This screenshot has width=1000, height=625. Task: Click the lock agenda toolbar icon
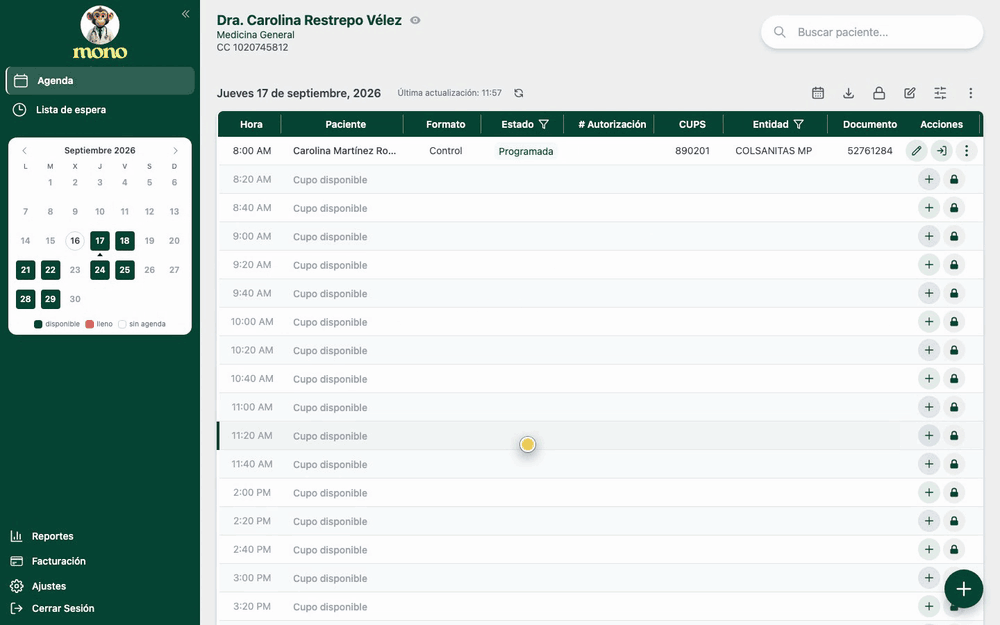pos(879,93)
